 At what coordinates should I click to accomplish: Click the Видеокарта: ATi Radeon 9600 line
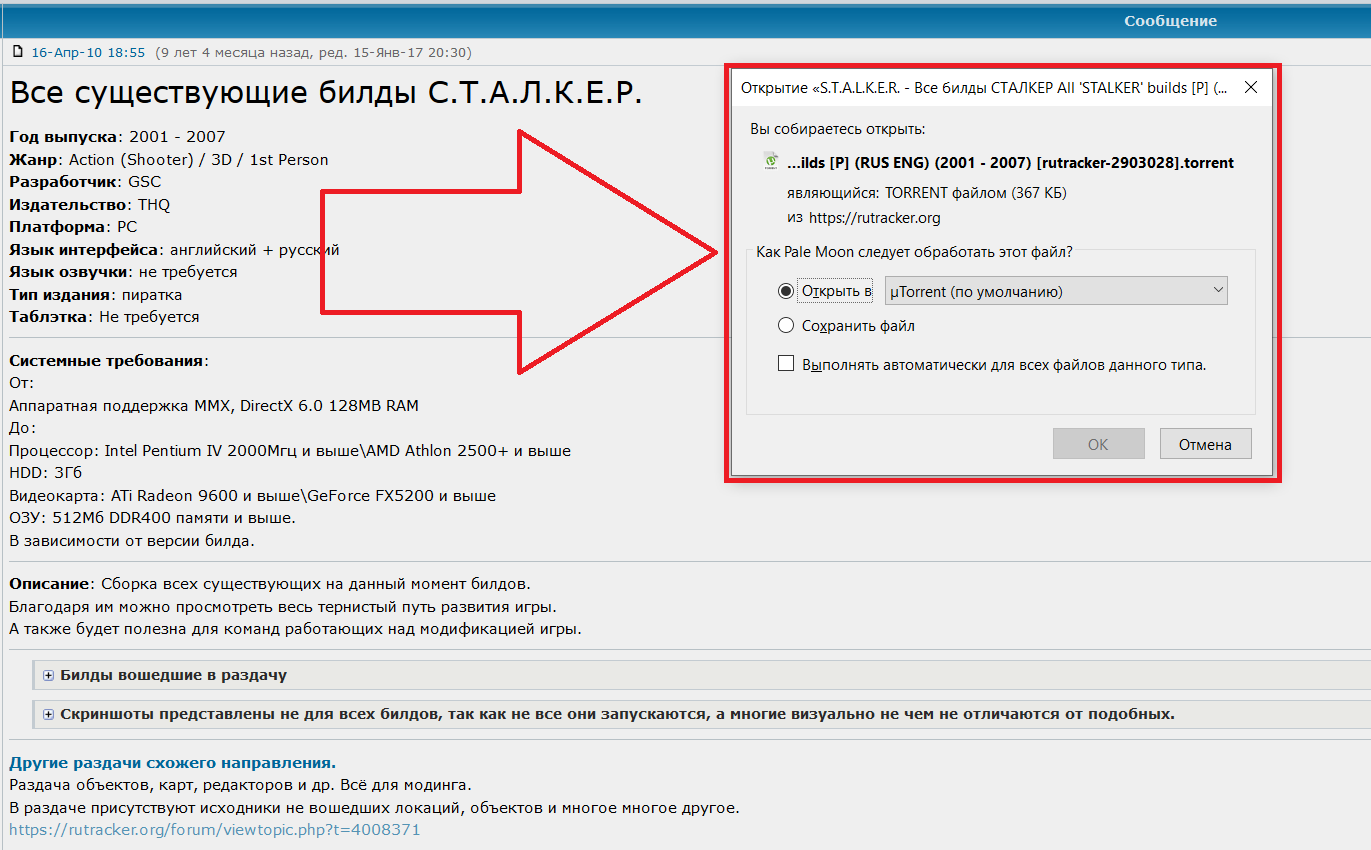pos(252,496)
